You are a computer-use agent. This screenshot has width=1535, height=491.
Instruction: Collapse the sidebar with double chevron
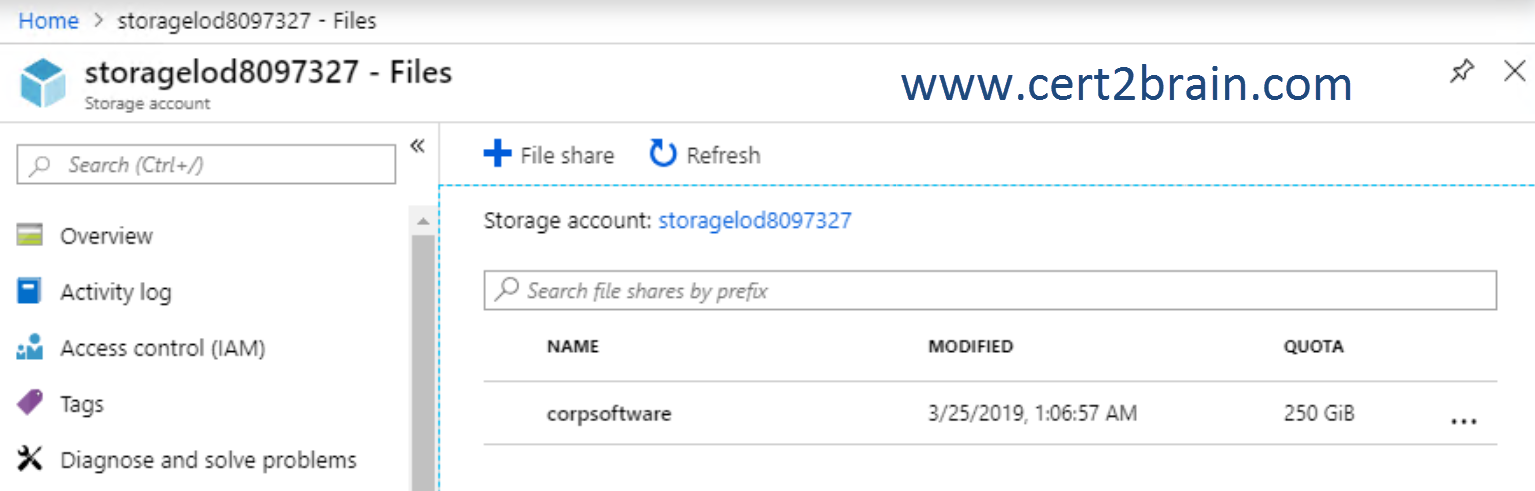coord(418,147)
